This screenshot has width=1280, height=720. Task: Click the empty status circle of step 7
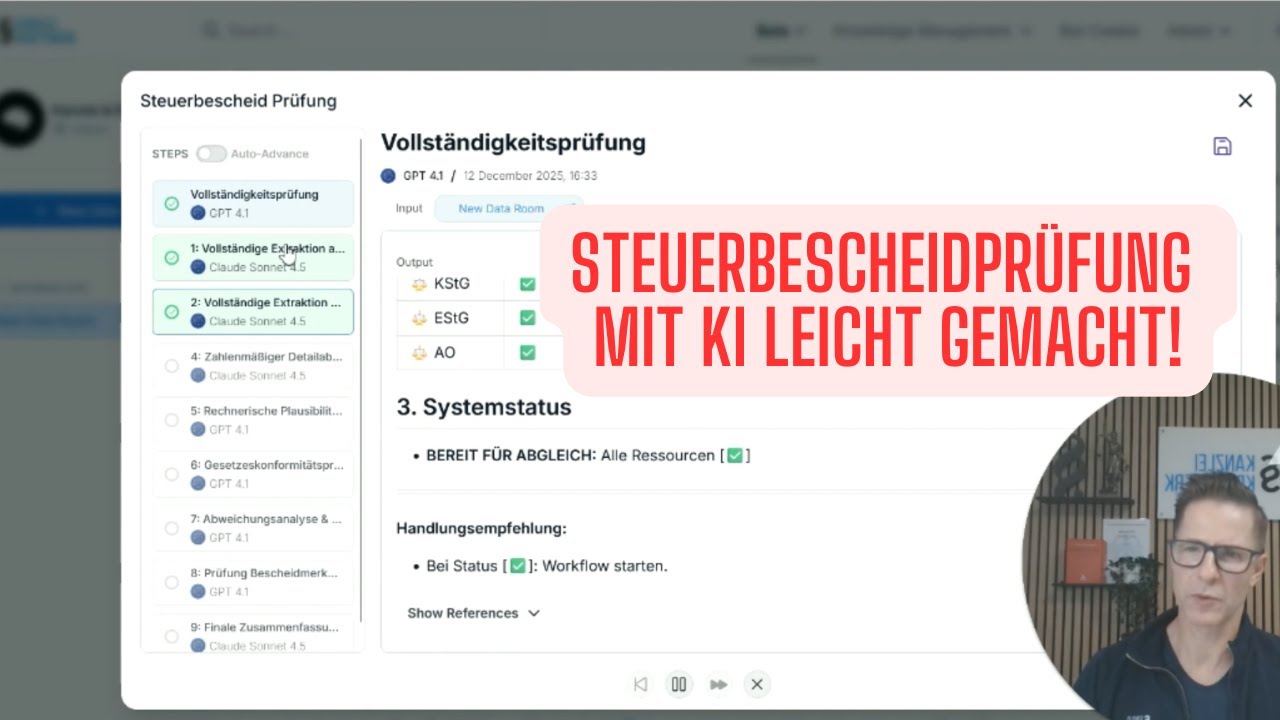click(171, 528)
